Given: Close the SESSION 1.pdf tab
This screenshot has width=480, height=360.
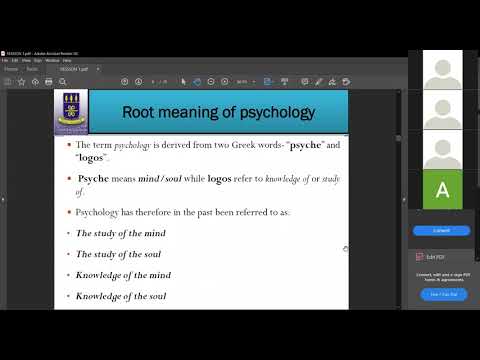Looking at the screenshot, I should pos(98,69).
